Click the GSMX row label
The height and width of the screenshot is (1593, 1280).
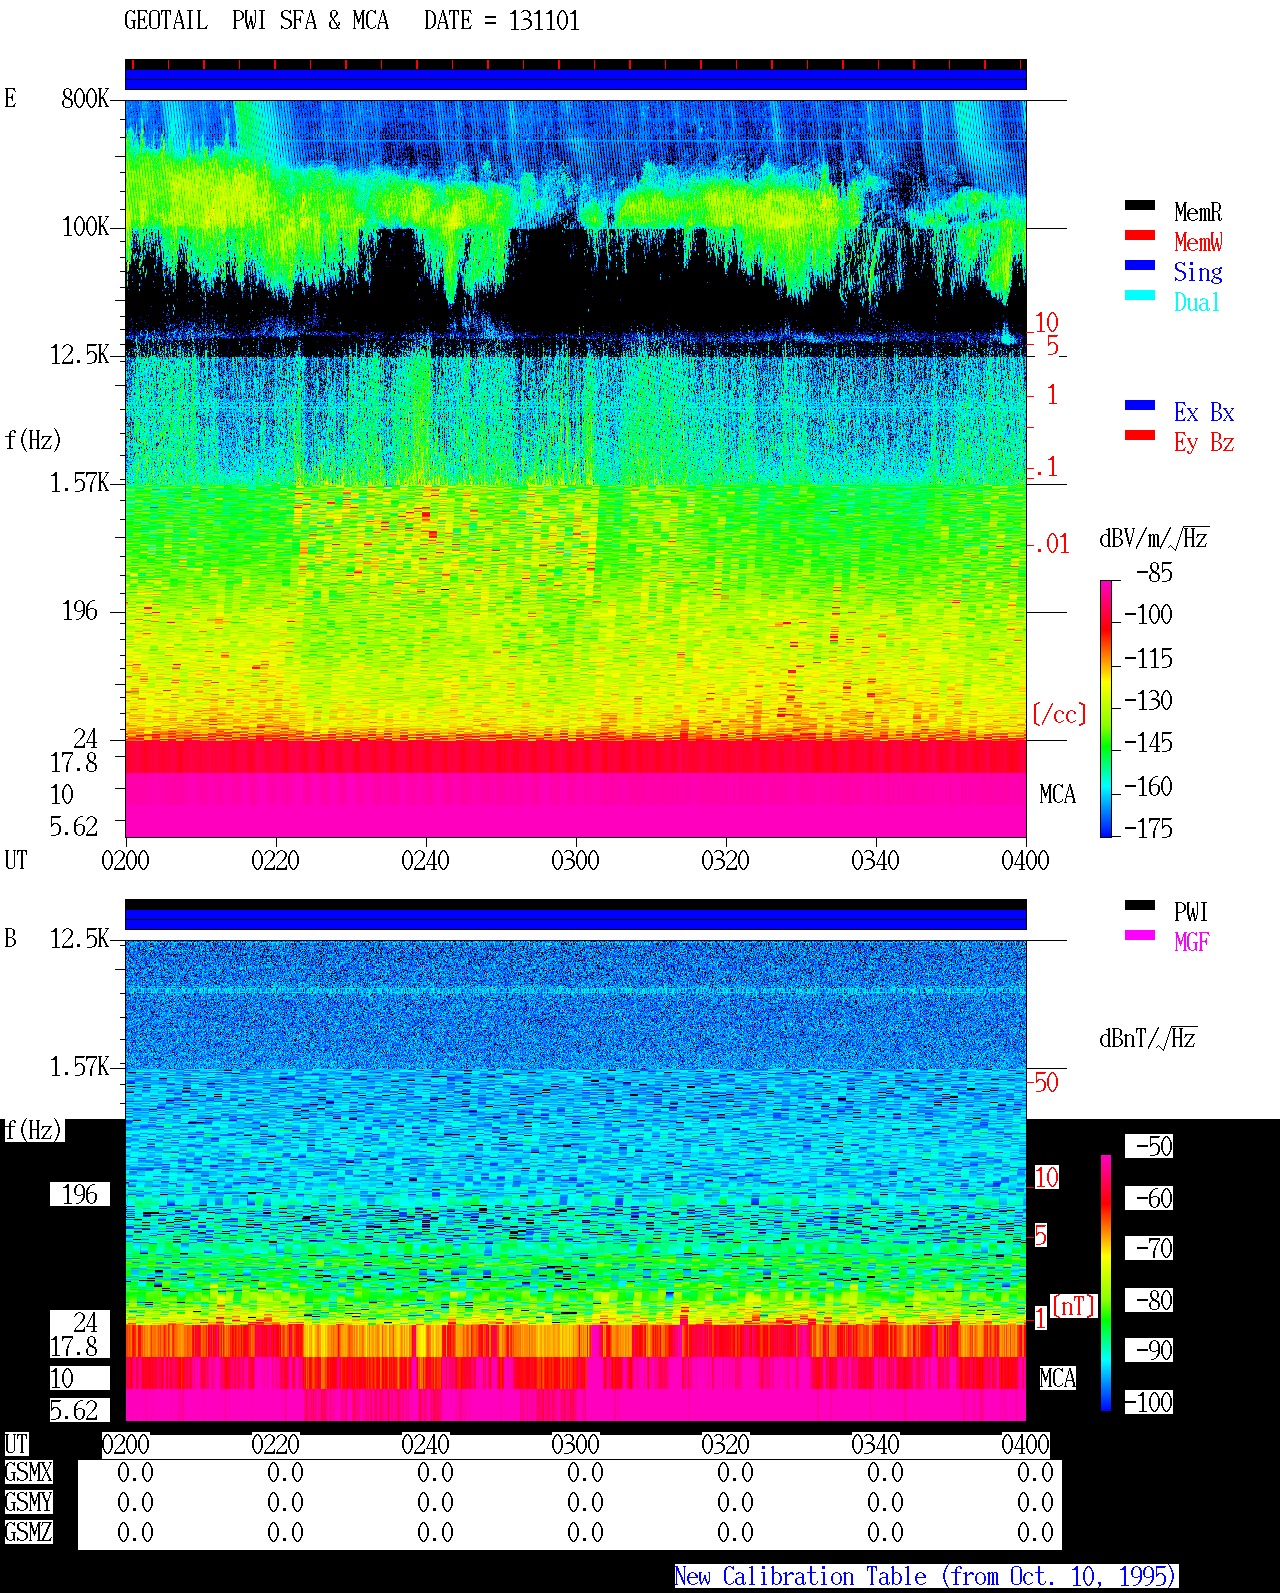click(x=28, y=1473)
